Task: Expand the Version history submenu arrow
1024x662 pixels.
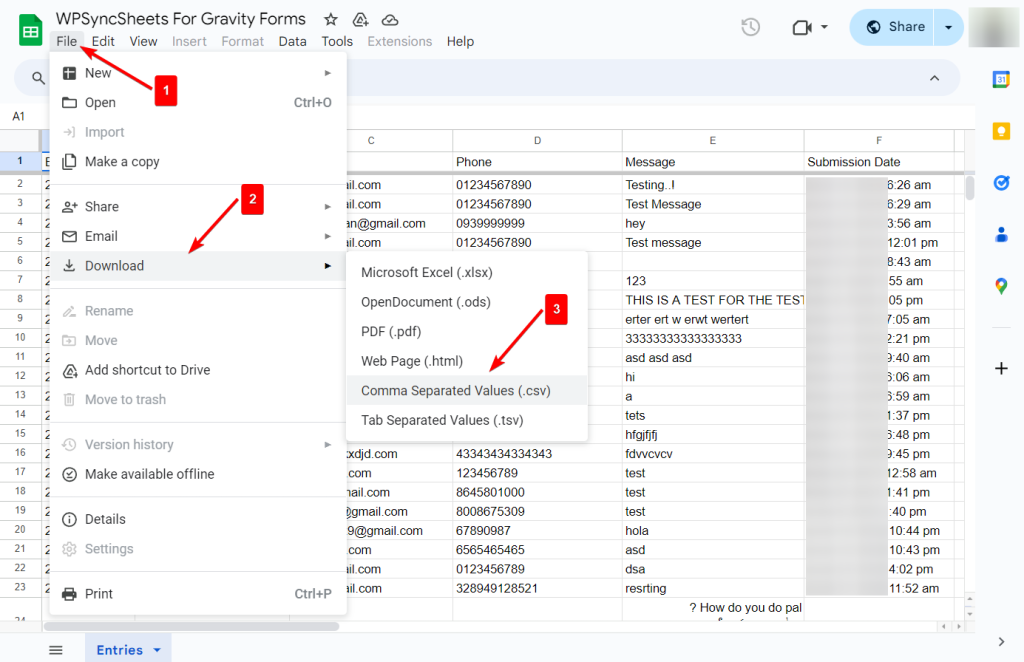Action: (328, 445)
